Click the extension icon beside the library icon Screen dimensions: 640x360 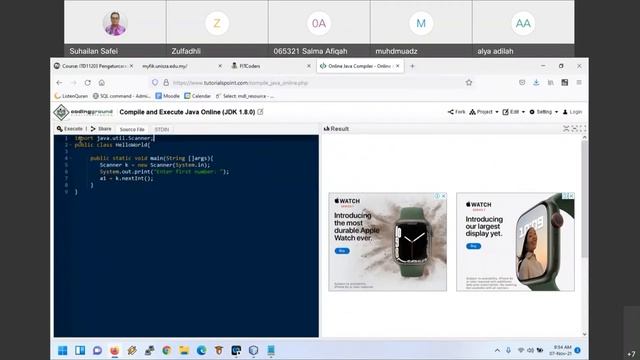[564, 82]
